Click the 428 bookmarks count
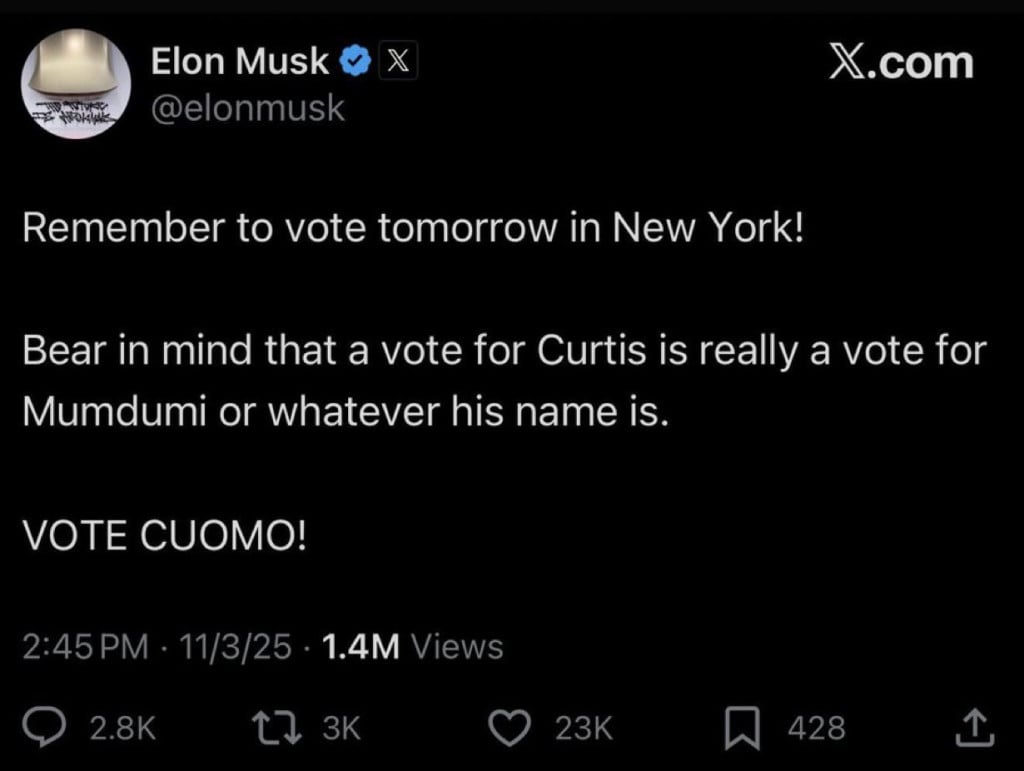 [x=816, y=728]
